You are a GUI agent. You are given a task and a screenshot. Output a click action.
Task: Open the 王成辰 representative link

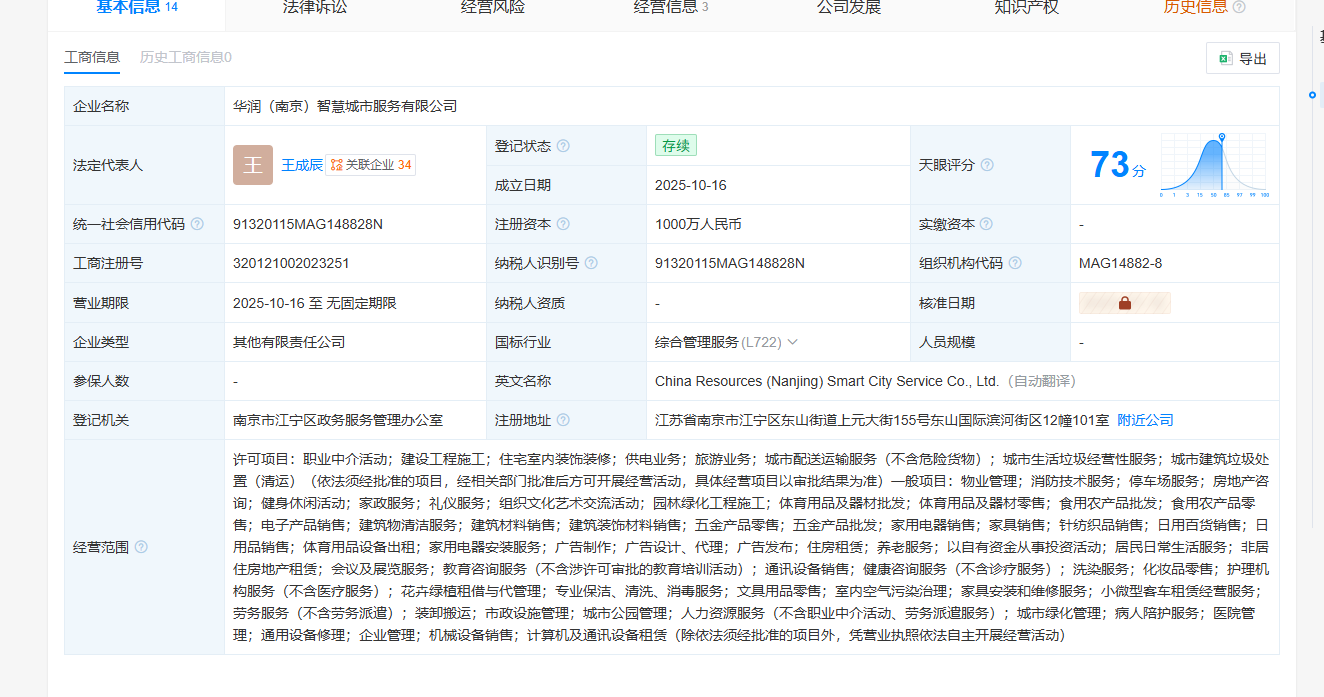point(301,165)
